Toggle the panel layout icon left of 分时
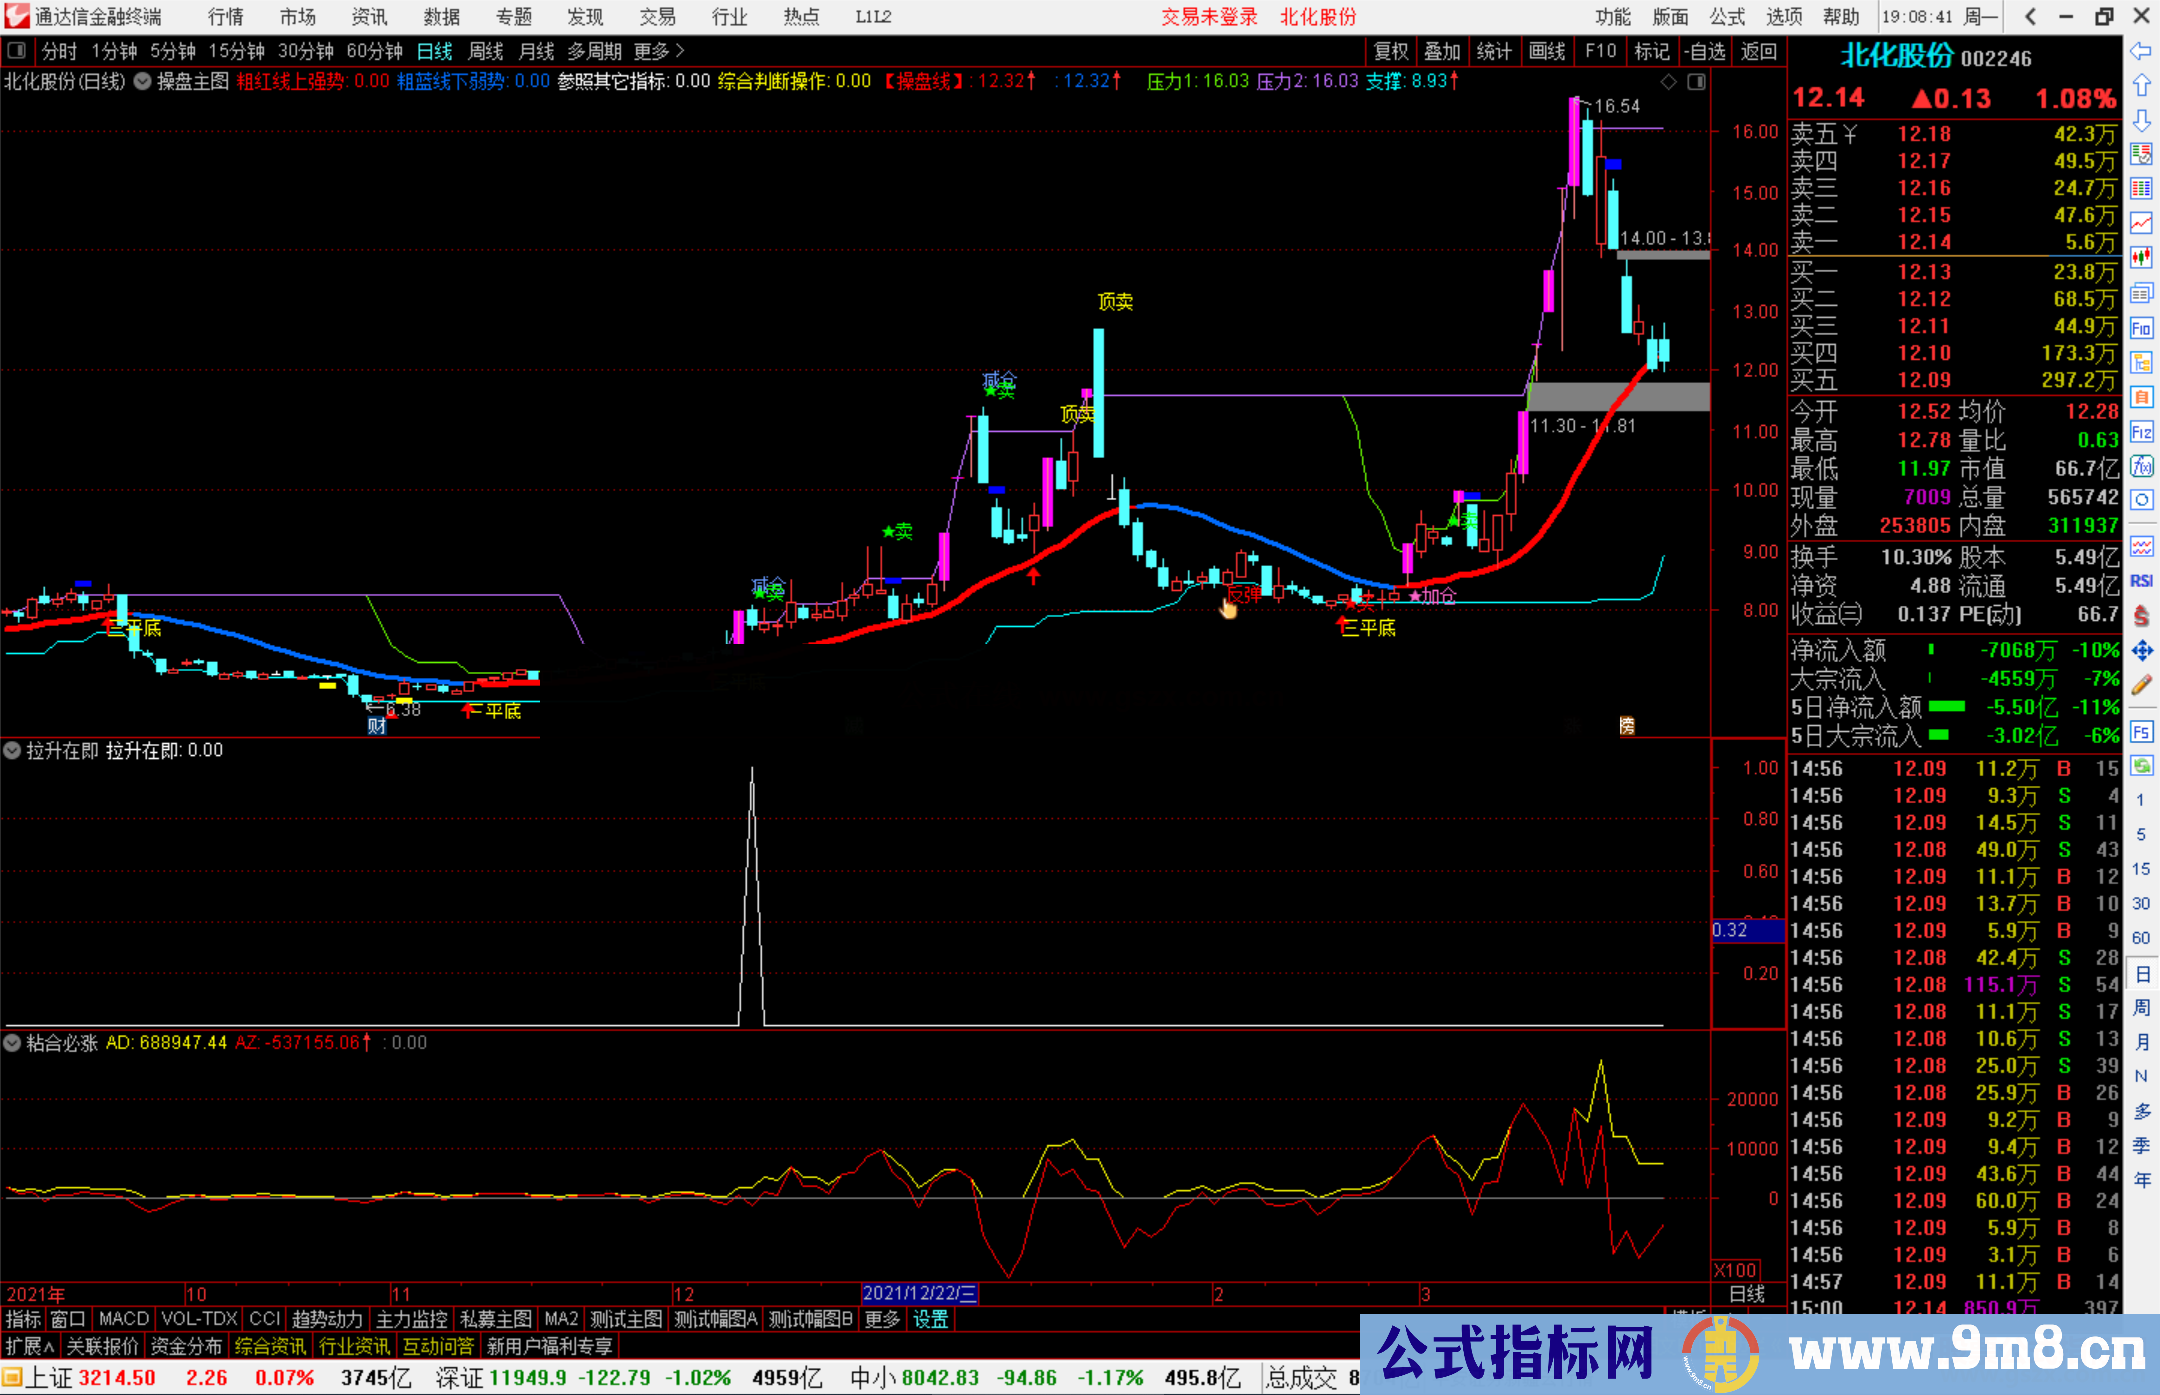The width and height of the screenshot is (2160, 1395). (x=17, y=51)
